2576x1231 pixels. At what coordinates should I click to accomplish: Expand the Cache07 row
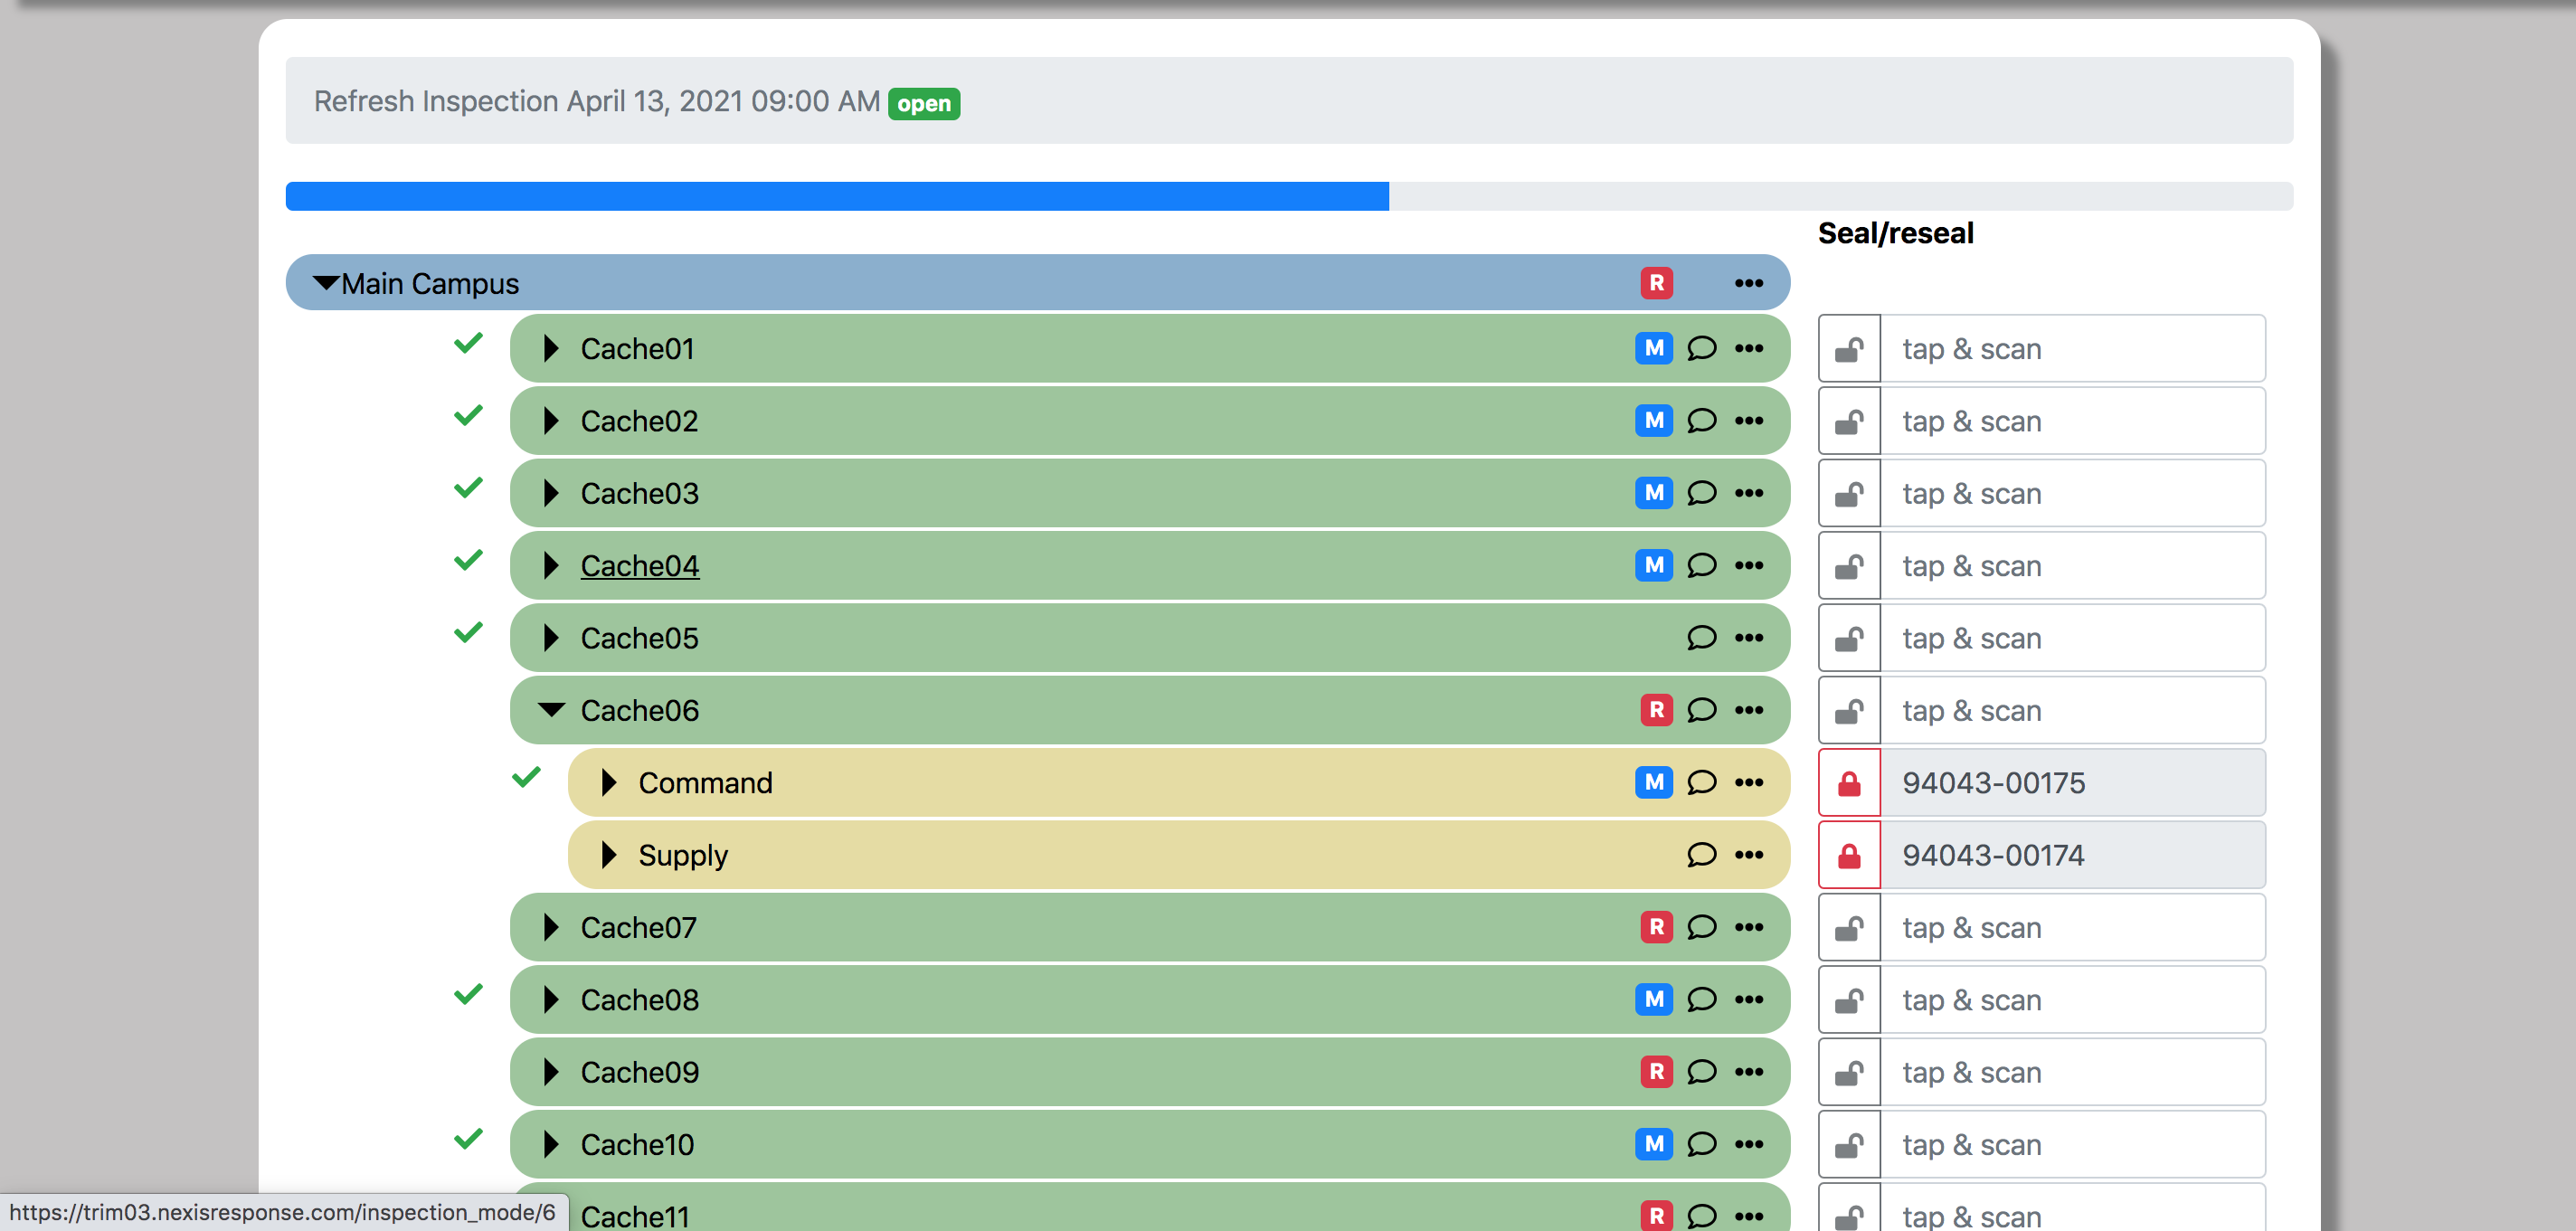click(551, 927)
